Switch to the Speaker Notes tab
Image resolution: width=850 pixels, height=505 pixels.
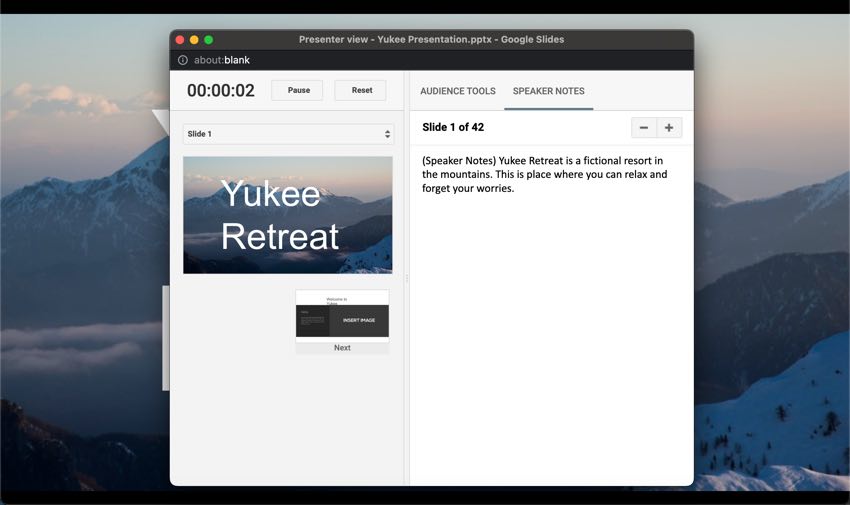coord(548,91)
